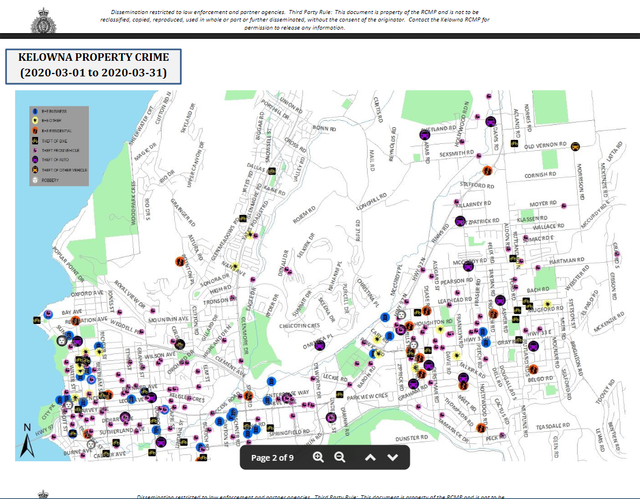The image size is (640, 499).
Task: Click the orange B&E marker near Peck Rd
Action: (481, 428)
